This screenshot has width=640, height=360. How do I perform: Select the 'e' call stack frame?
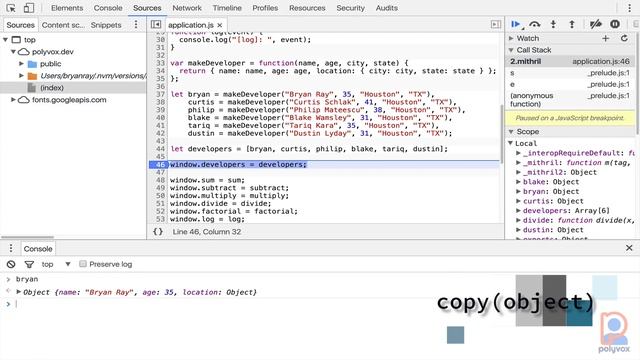[x=570, y=84]
